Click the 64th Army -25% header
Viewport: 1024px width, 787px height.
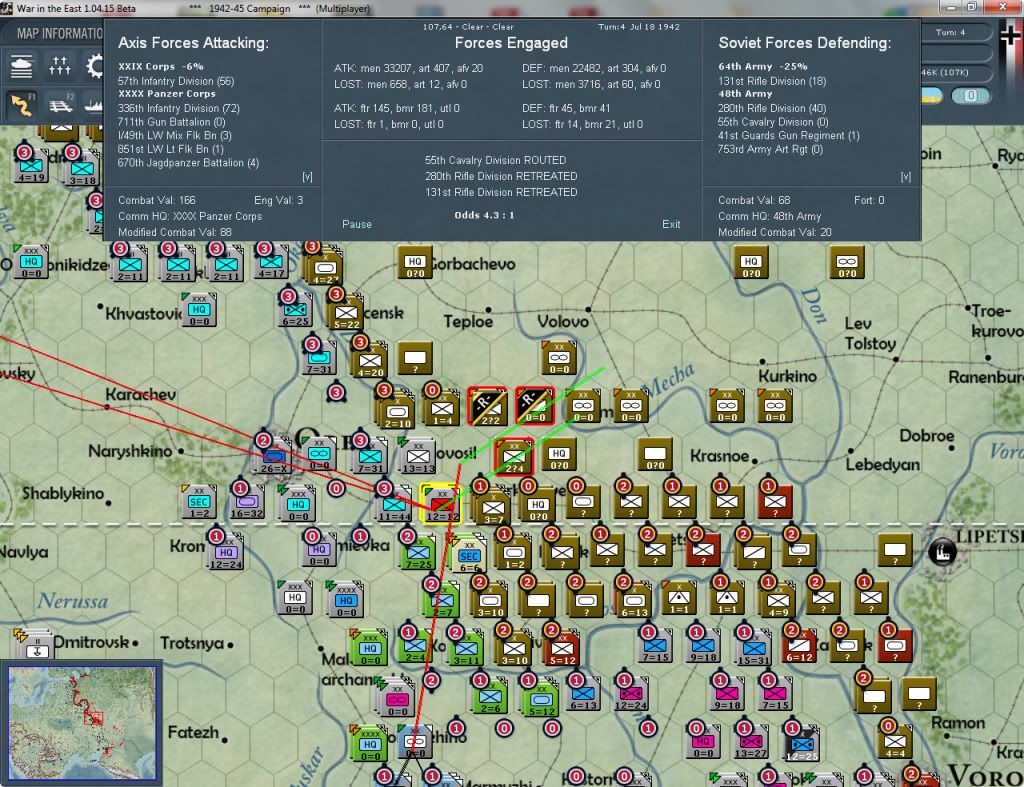[x=763, y=67]
